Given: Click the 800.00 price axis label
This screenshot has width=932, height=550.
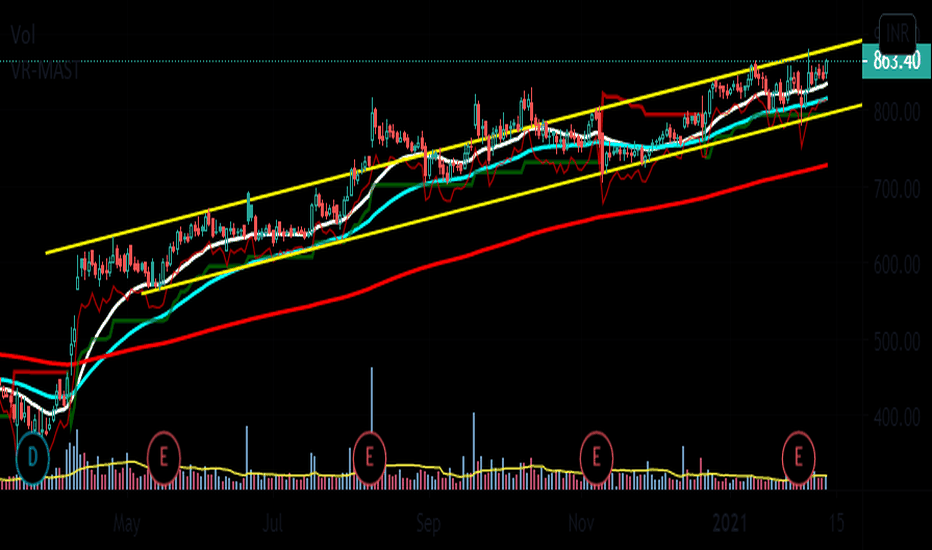Looking at the screenshot, I should tap(897, 112).
